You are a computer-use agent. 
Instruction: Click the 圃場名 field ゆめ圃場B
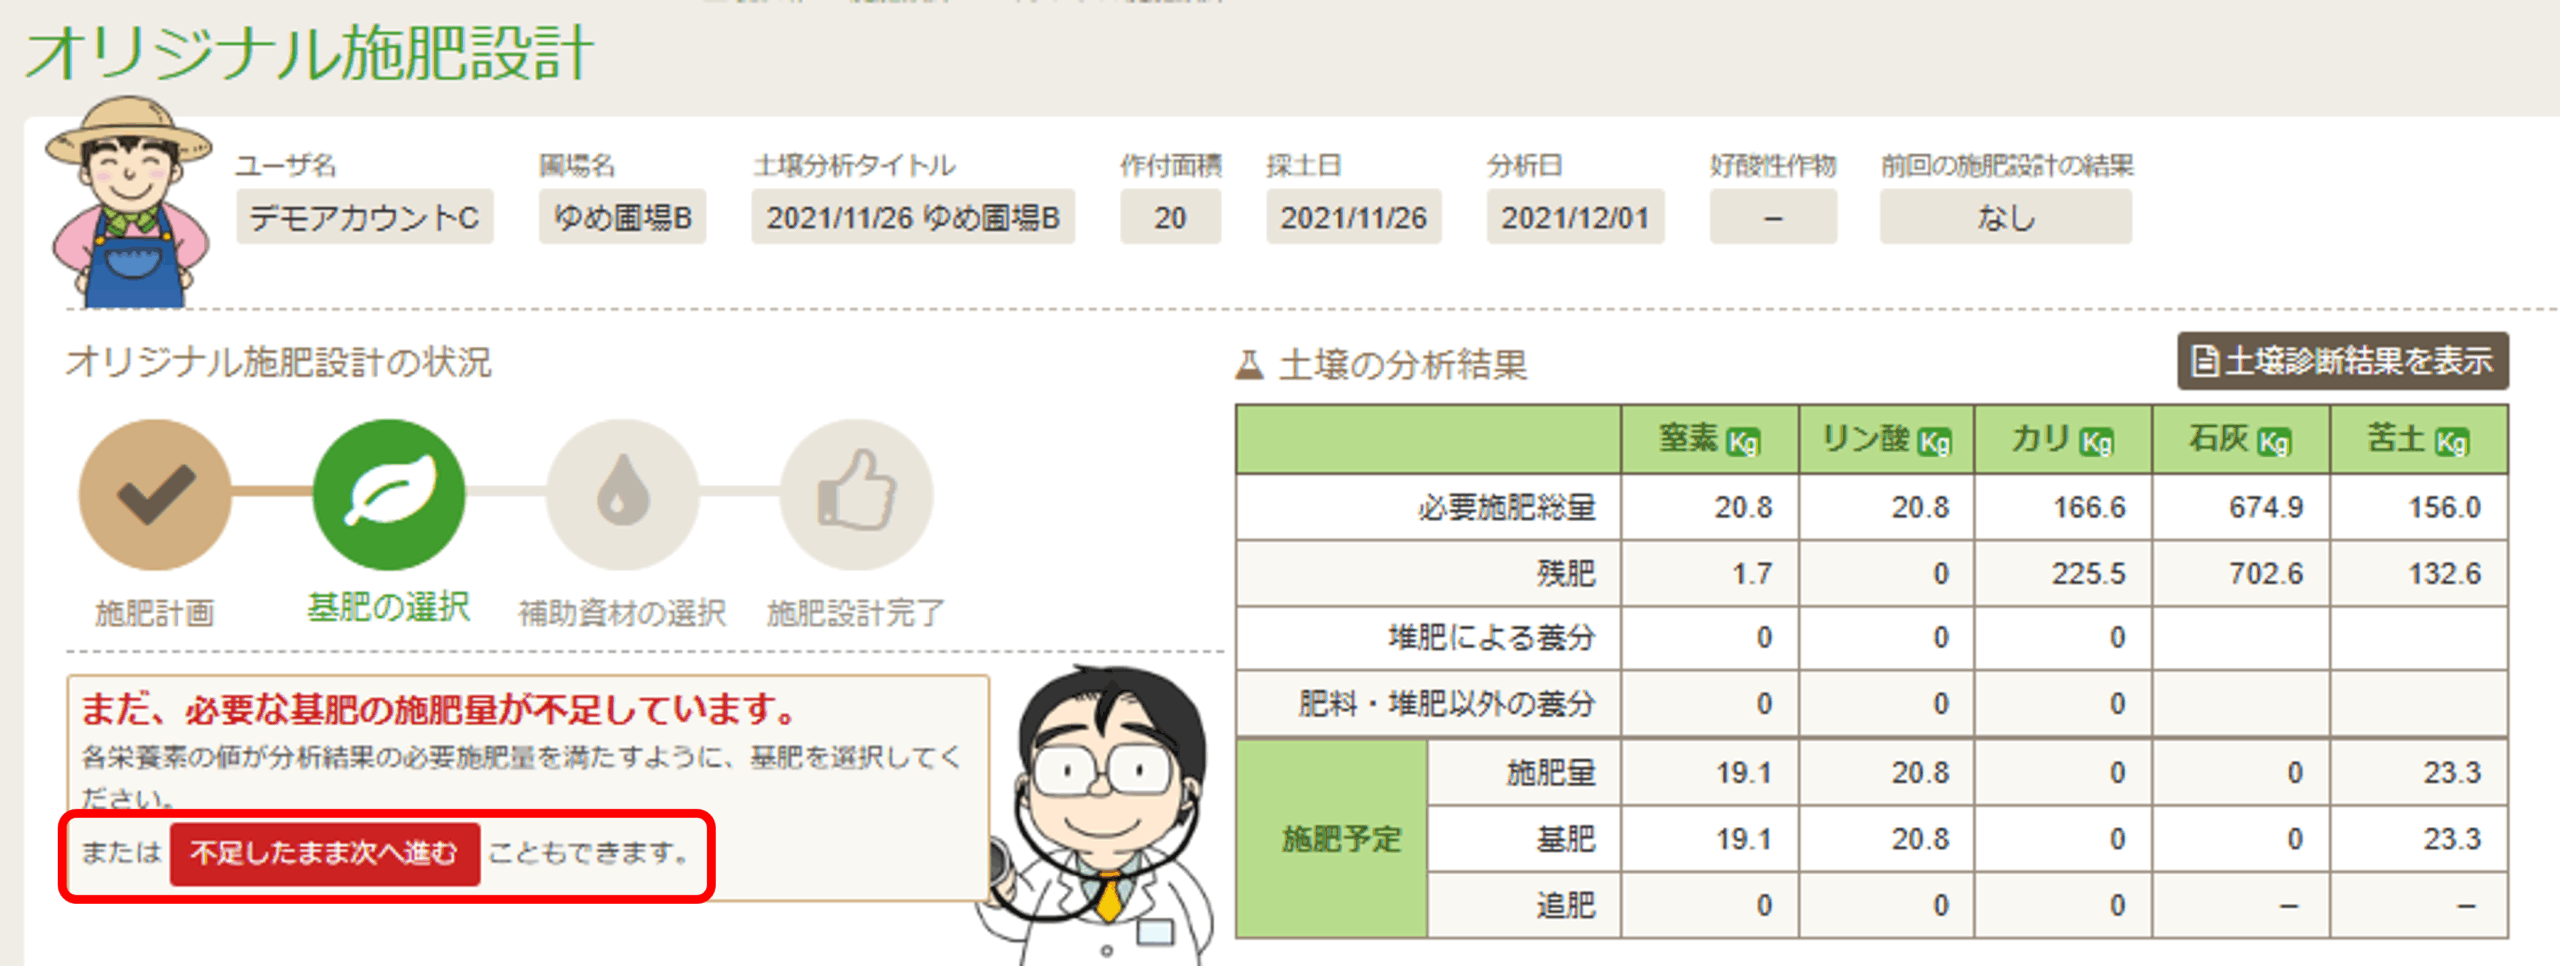click(x=622, y=217)
